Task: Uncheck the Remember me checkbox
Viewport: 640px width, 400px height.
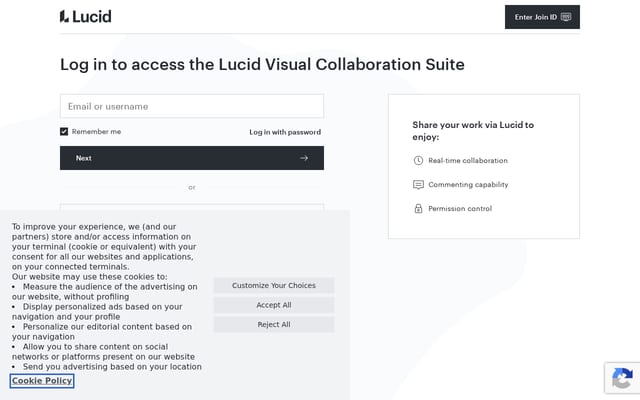Action: tap(64, 131)
